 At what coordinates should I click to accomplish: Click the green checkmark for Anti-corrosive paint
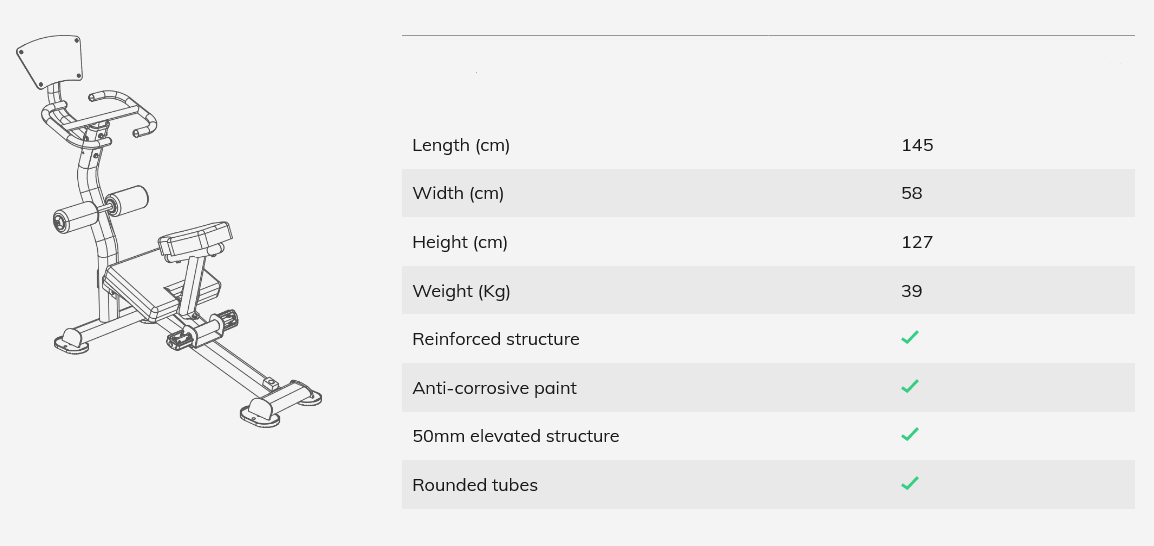[x=909, y=386]
